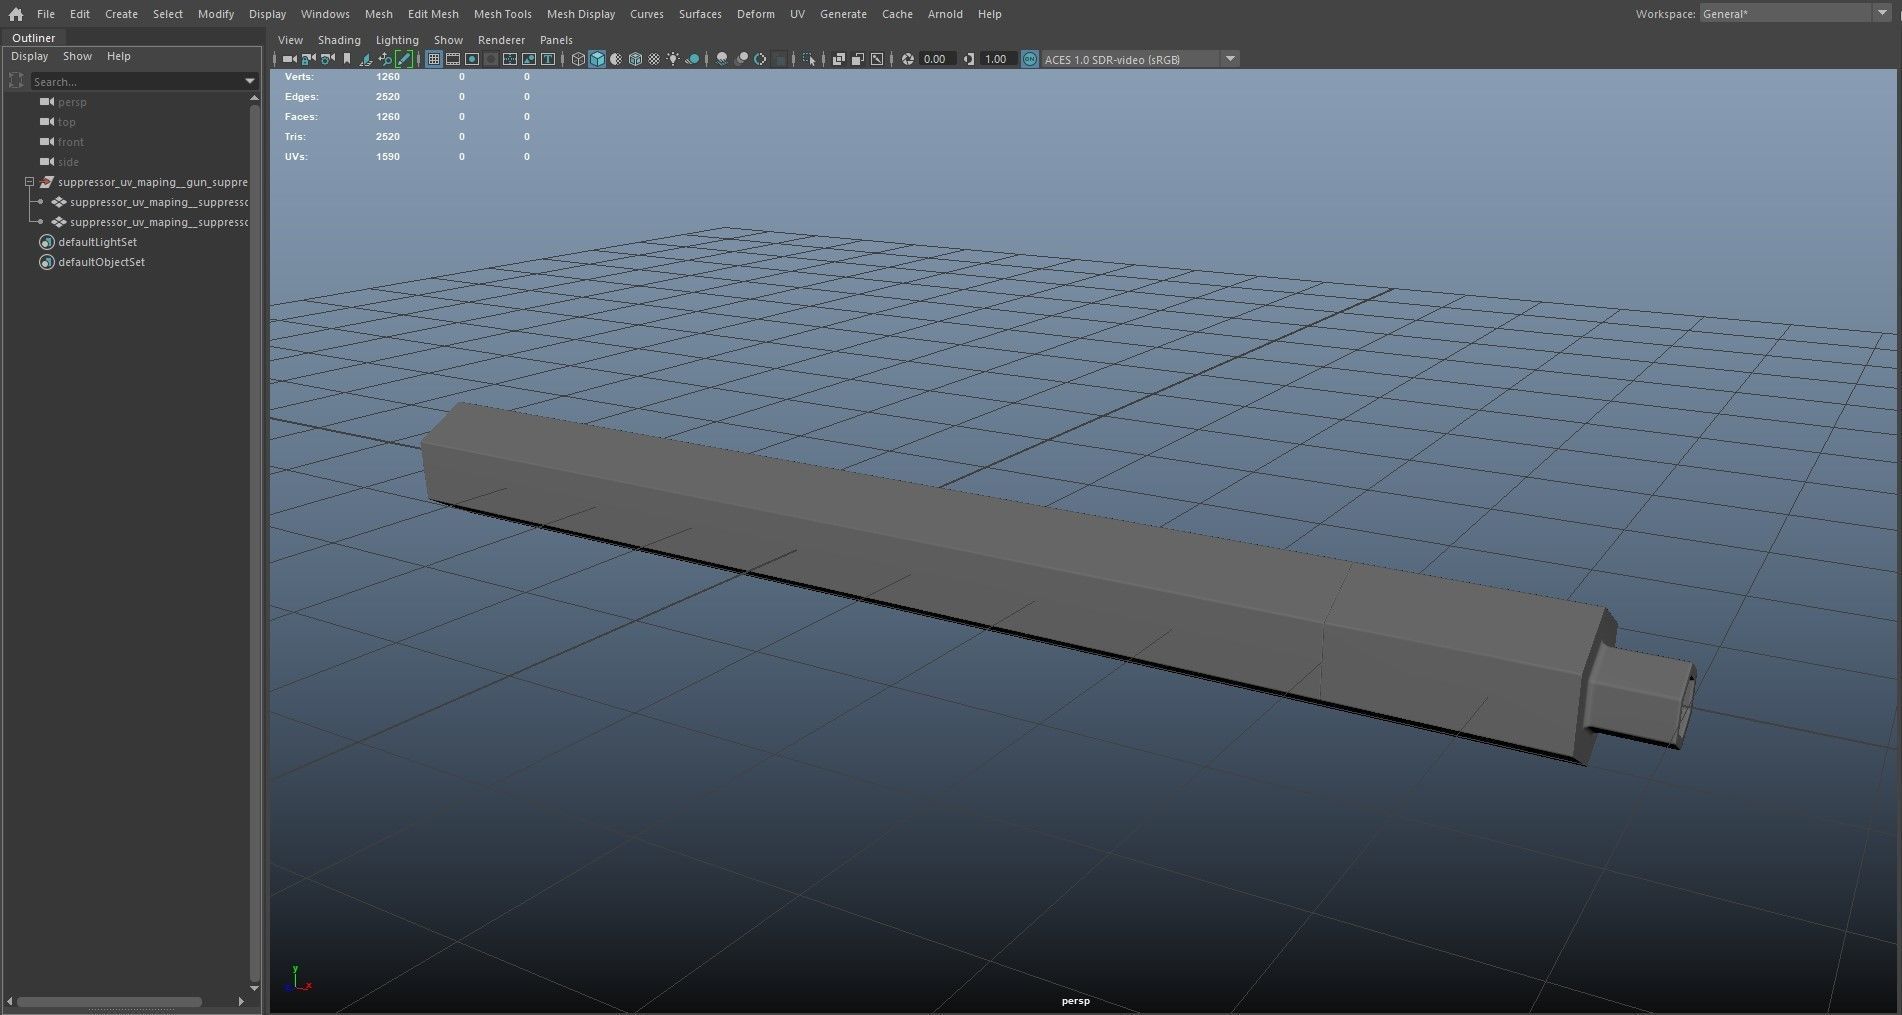1902x1015 pixels.
Task: Click the Use All Lights bulb icon
Action: [x=673, y=59]
